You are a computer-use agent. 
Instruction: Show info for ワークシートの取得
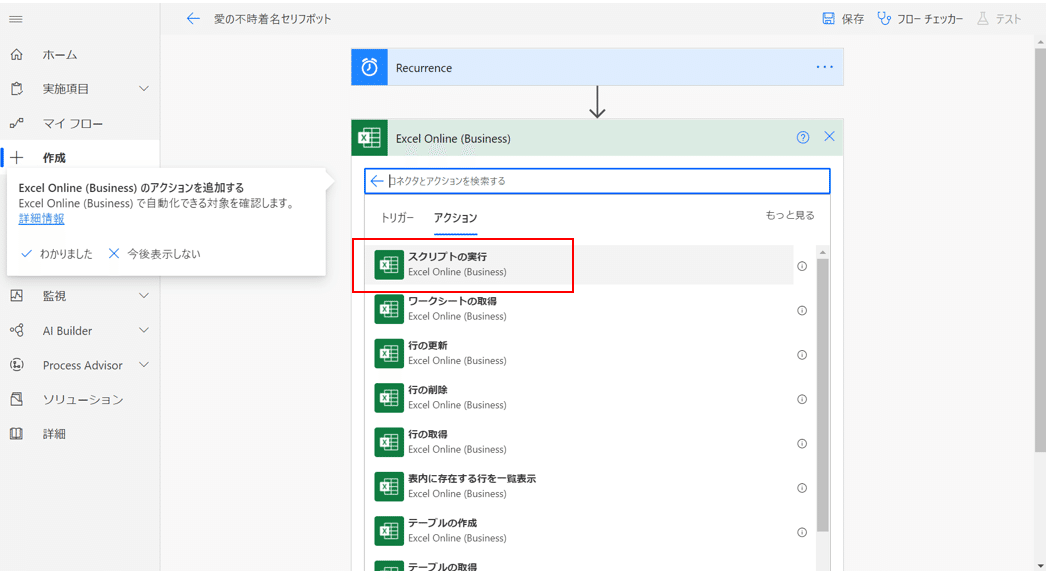coord(802,311)
